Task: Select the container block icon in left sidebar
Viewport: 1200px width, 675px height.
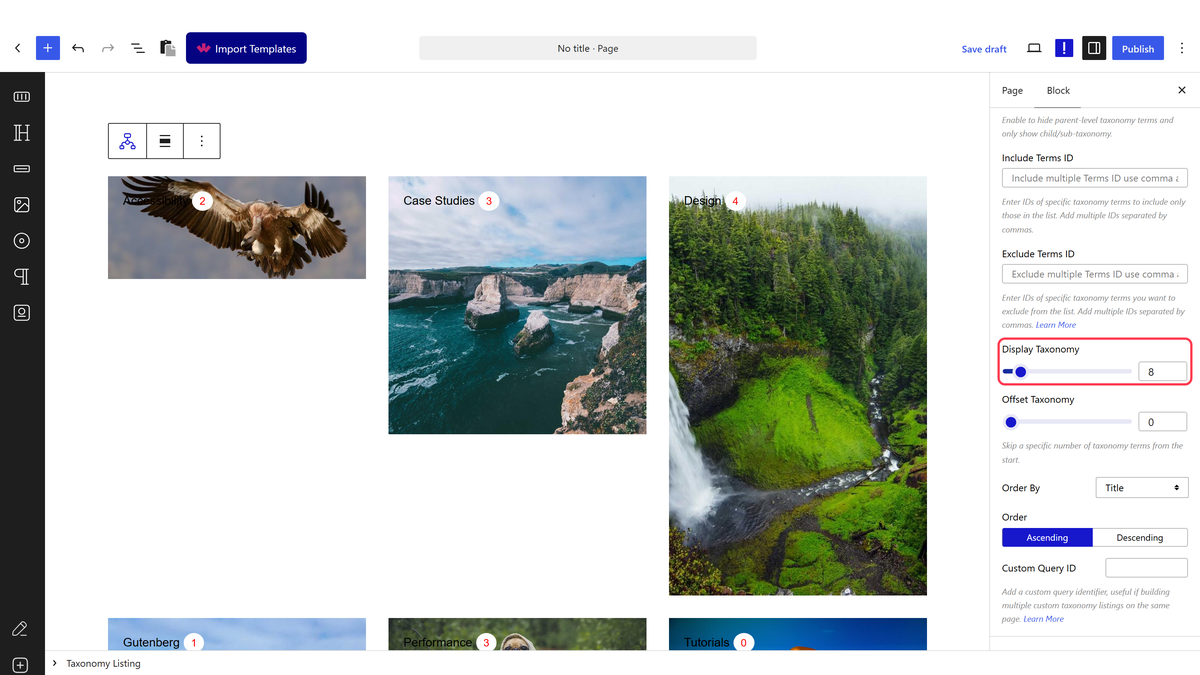Action: [x=22, y=97]
